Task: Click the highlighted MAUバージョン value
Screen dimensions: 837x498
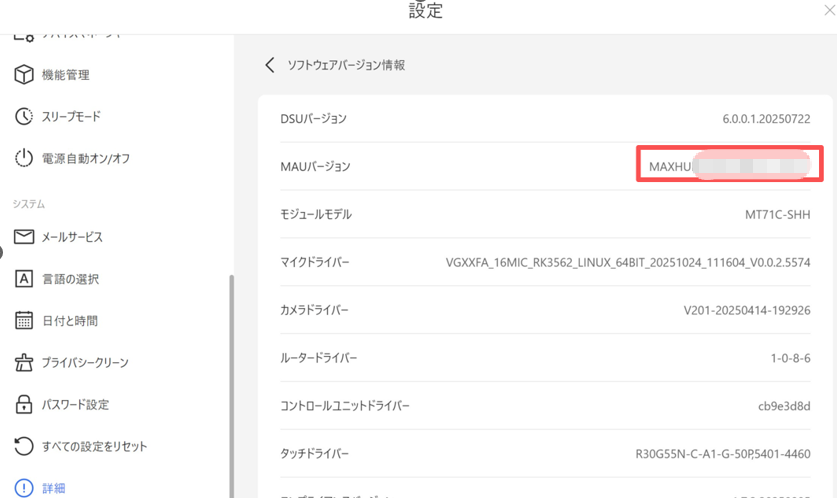Action: (x=729, y=166)
